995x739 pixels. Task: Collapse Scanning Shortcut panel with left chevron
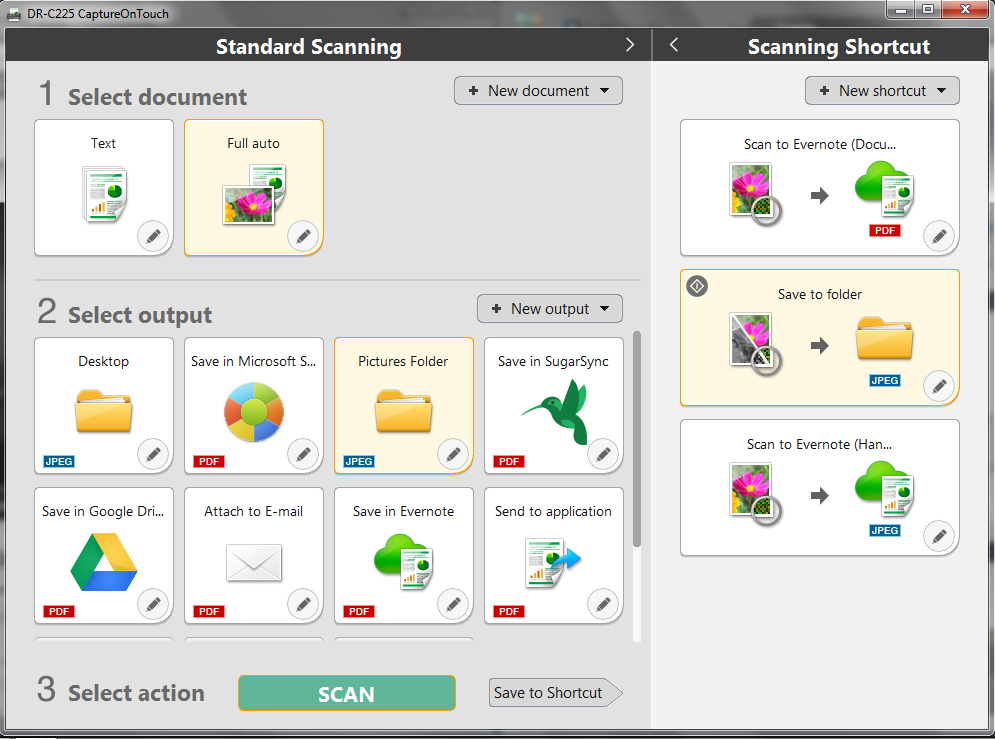click(674, 44)
